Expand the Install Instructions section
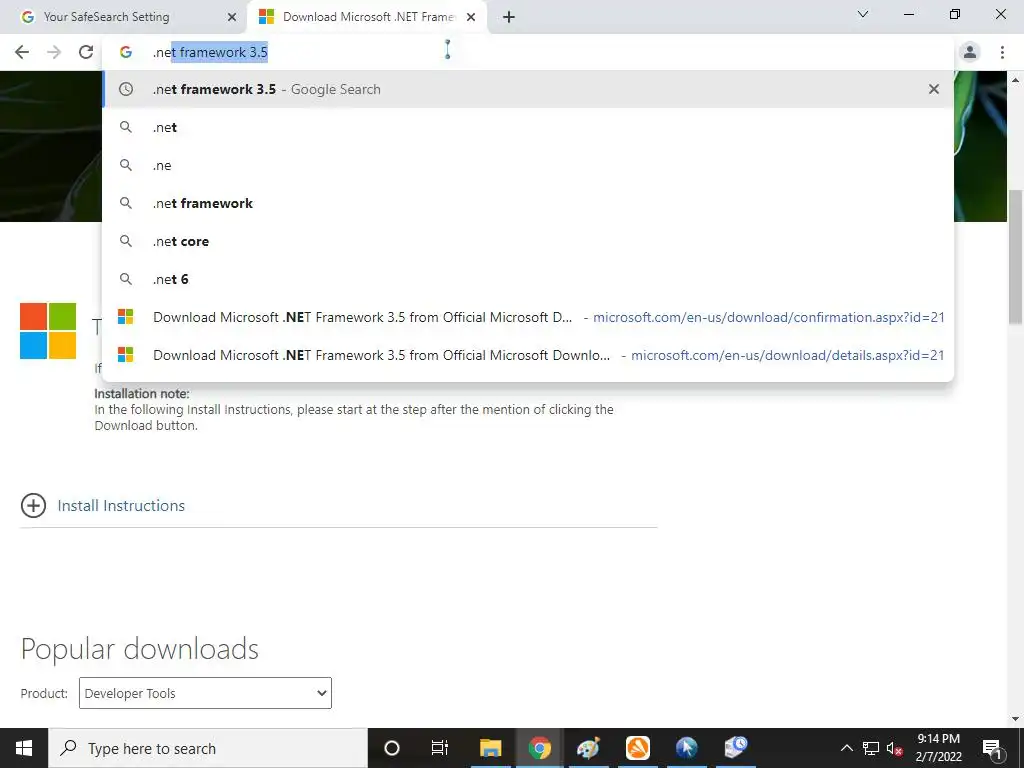 pyautogui.click(x=33, y=505)
